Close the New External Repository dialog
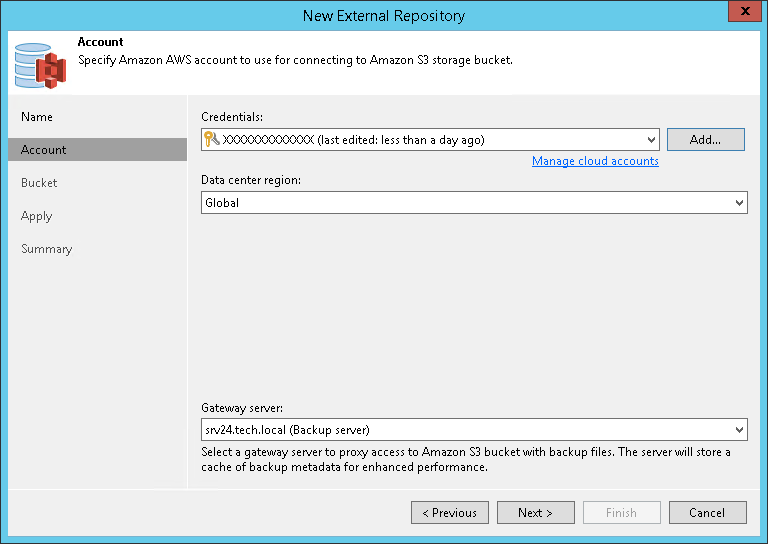This screenshot has width=768, height=544. pyautogui.click(x=741, y=15)
